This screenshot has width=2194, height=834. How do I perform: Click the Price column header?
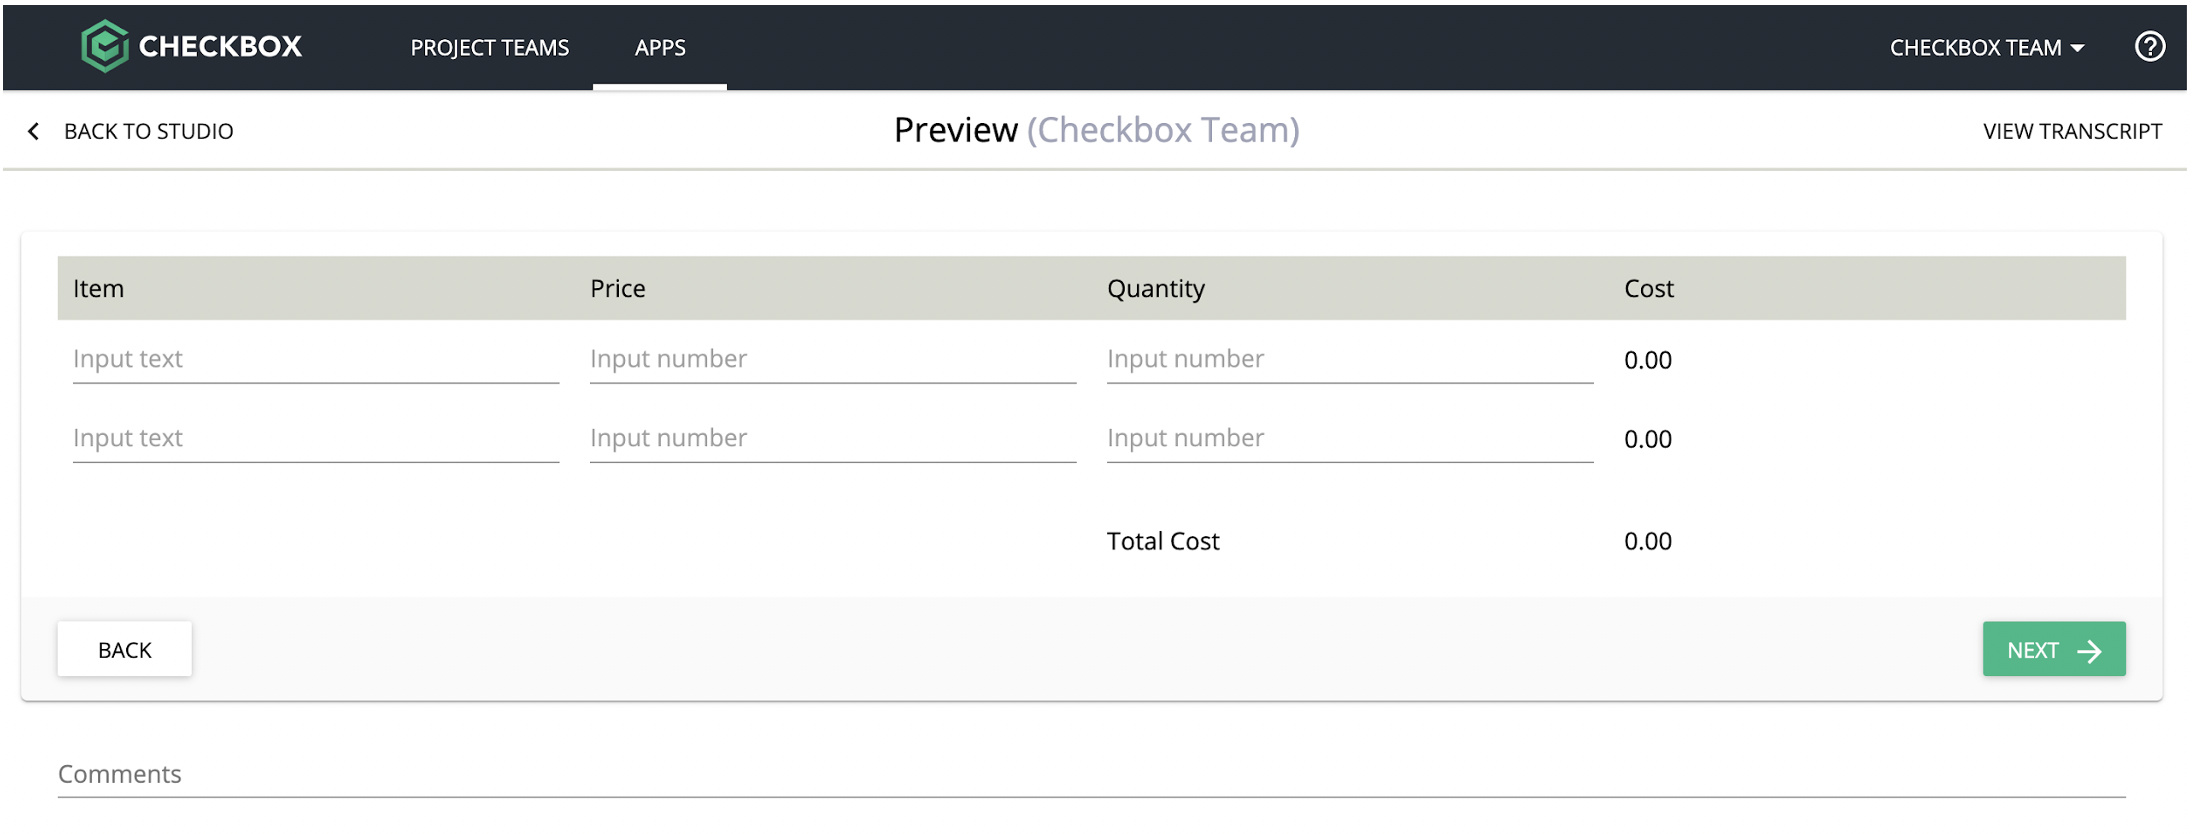[618, 289]
